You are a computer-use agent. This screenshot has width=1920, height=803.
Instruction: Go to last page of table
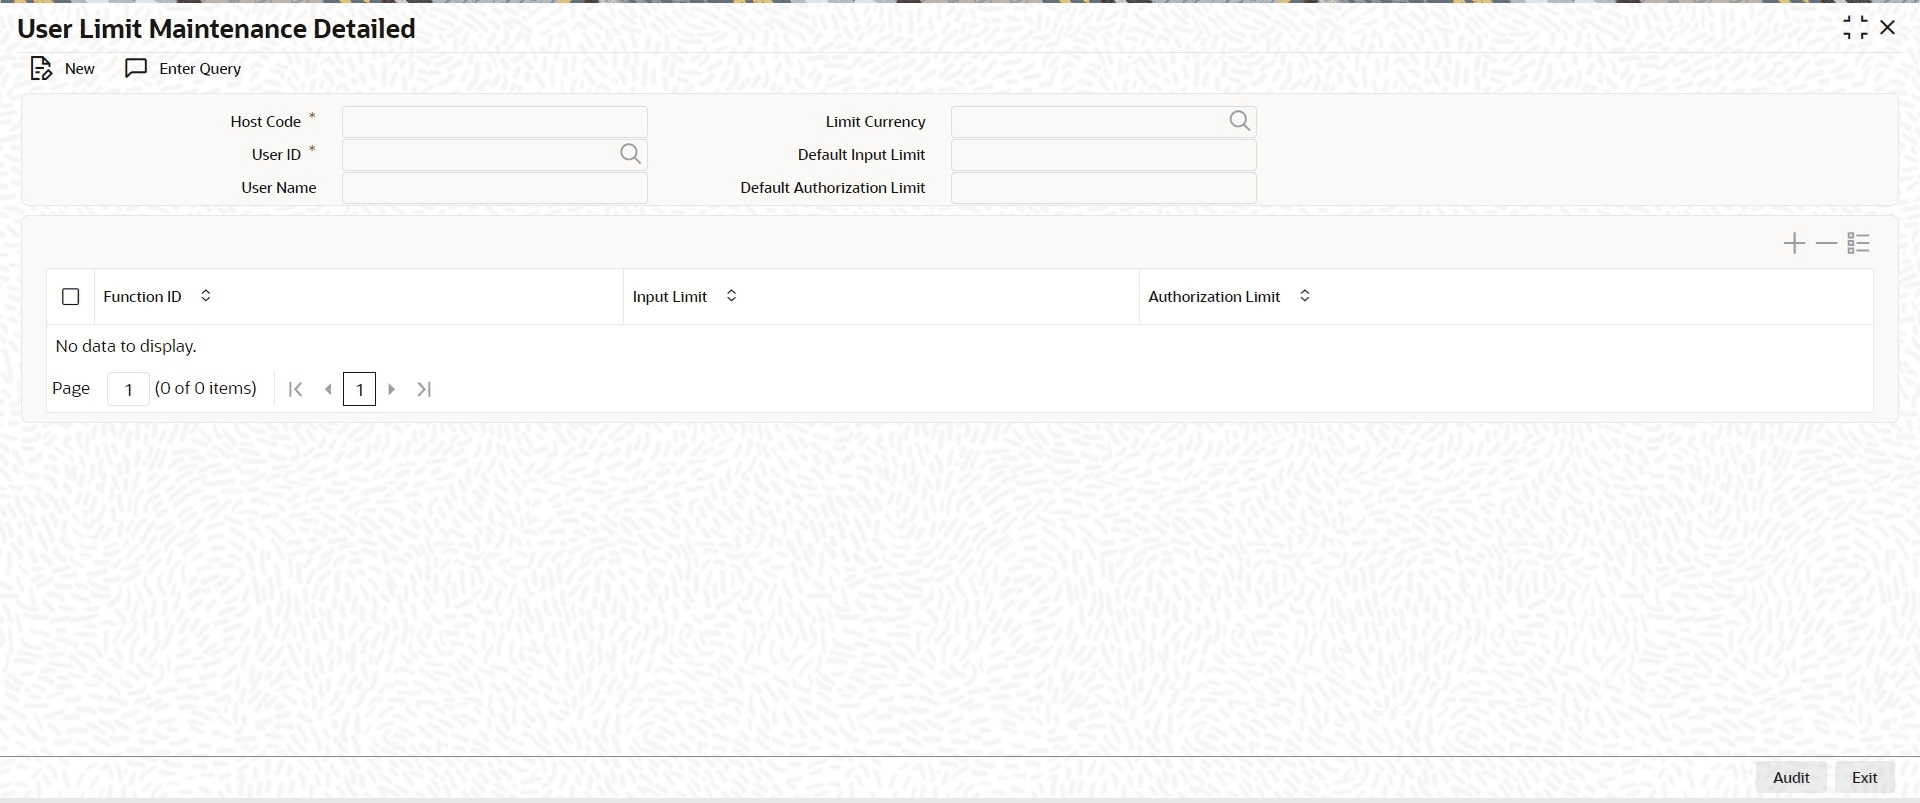pos(424,389)
